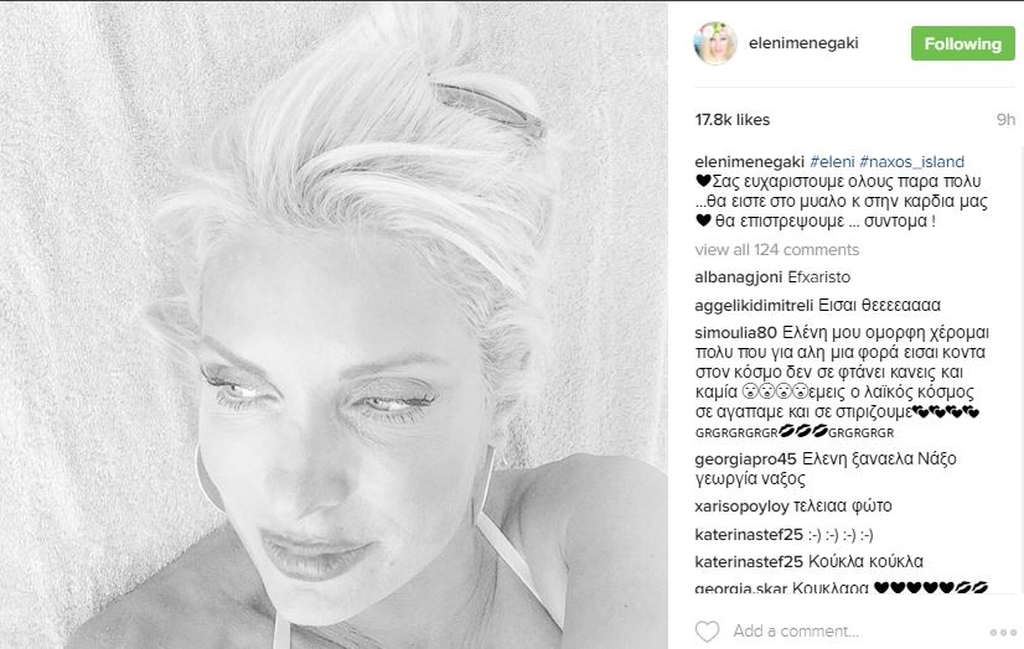Expand view all 124 comments
This screenshot has width=1024, height=649.
tap(776, 249)
